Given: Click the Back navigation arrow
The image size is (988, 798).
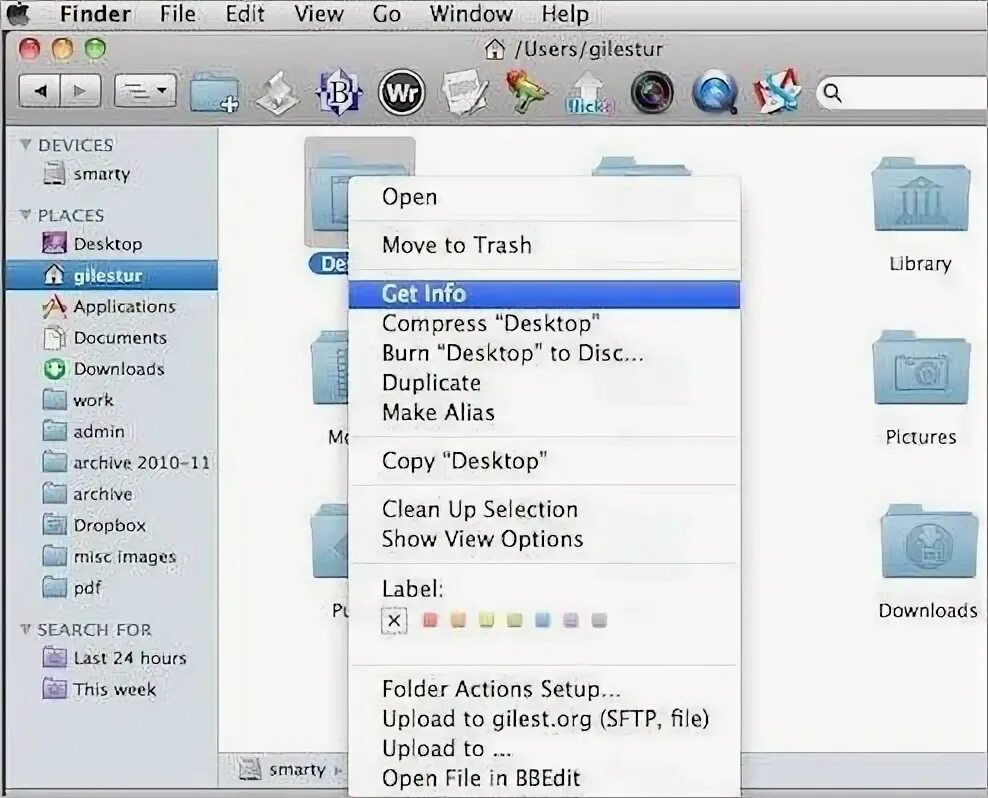Looking at the screenshot, I should tap(40, 92).
